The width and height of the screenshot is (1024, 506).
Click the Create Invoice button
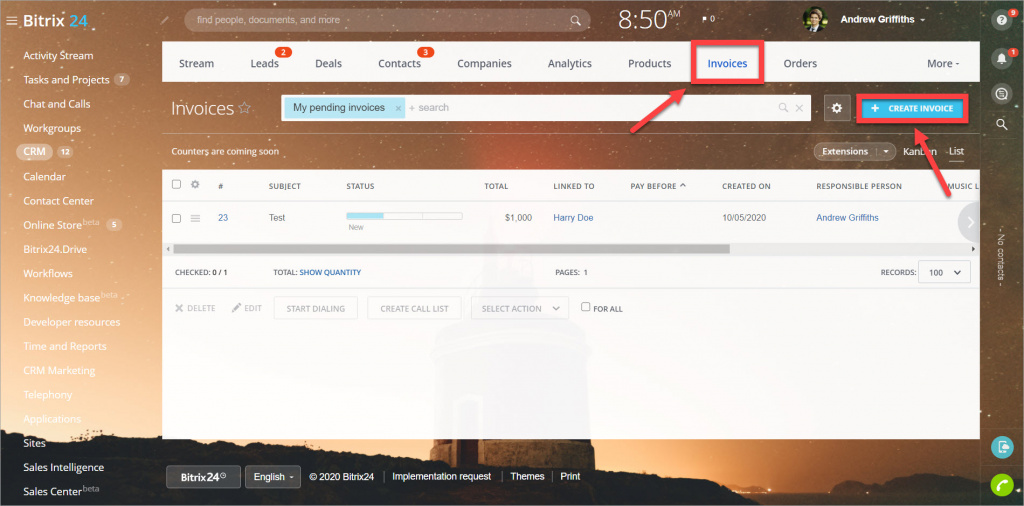click(912, 108)
